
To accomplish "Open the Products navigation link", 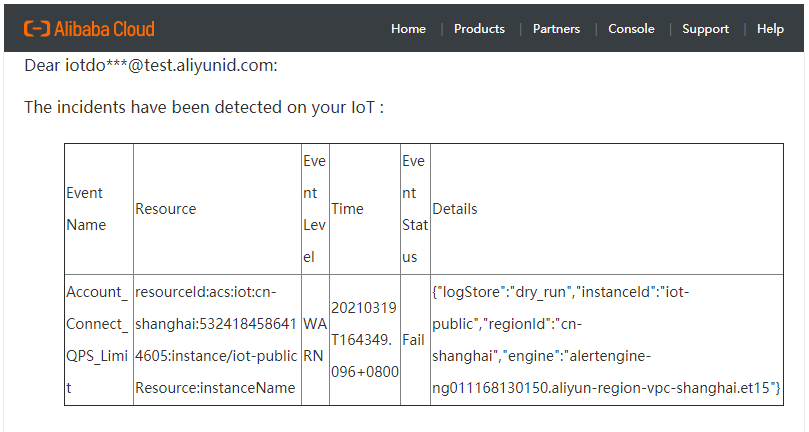I will click(x=479, y=29).
